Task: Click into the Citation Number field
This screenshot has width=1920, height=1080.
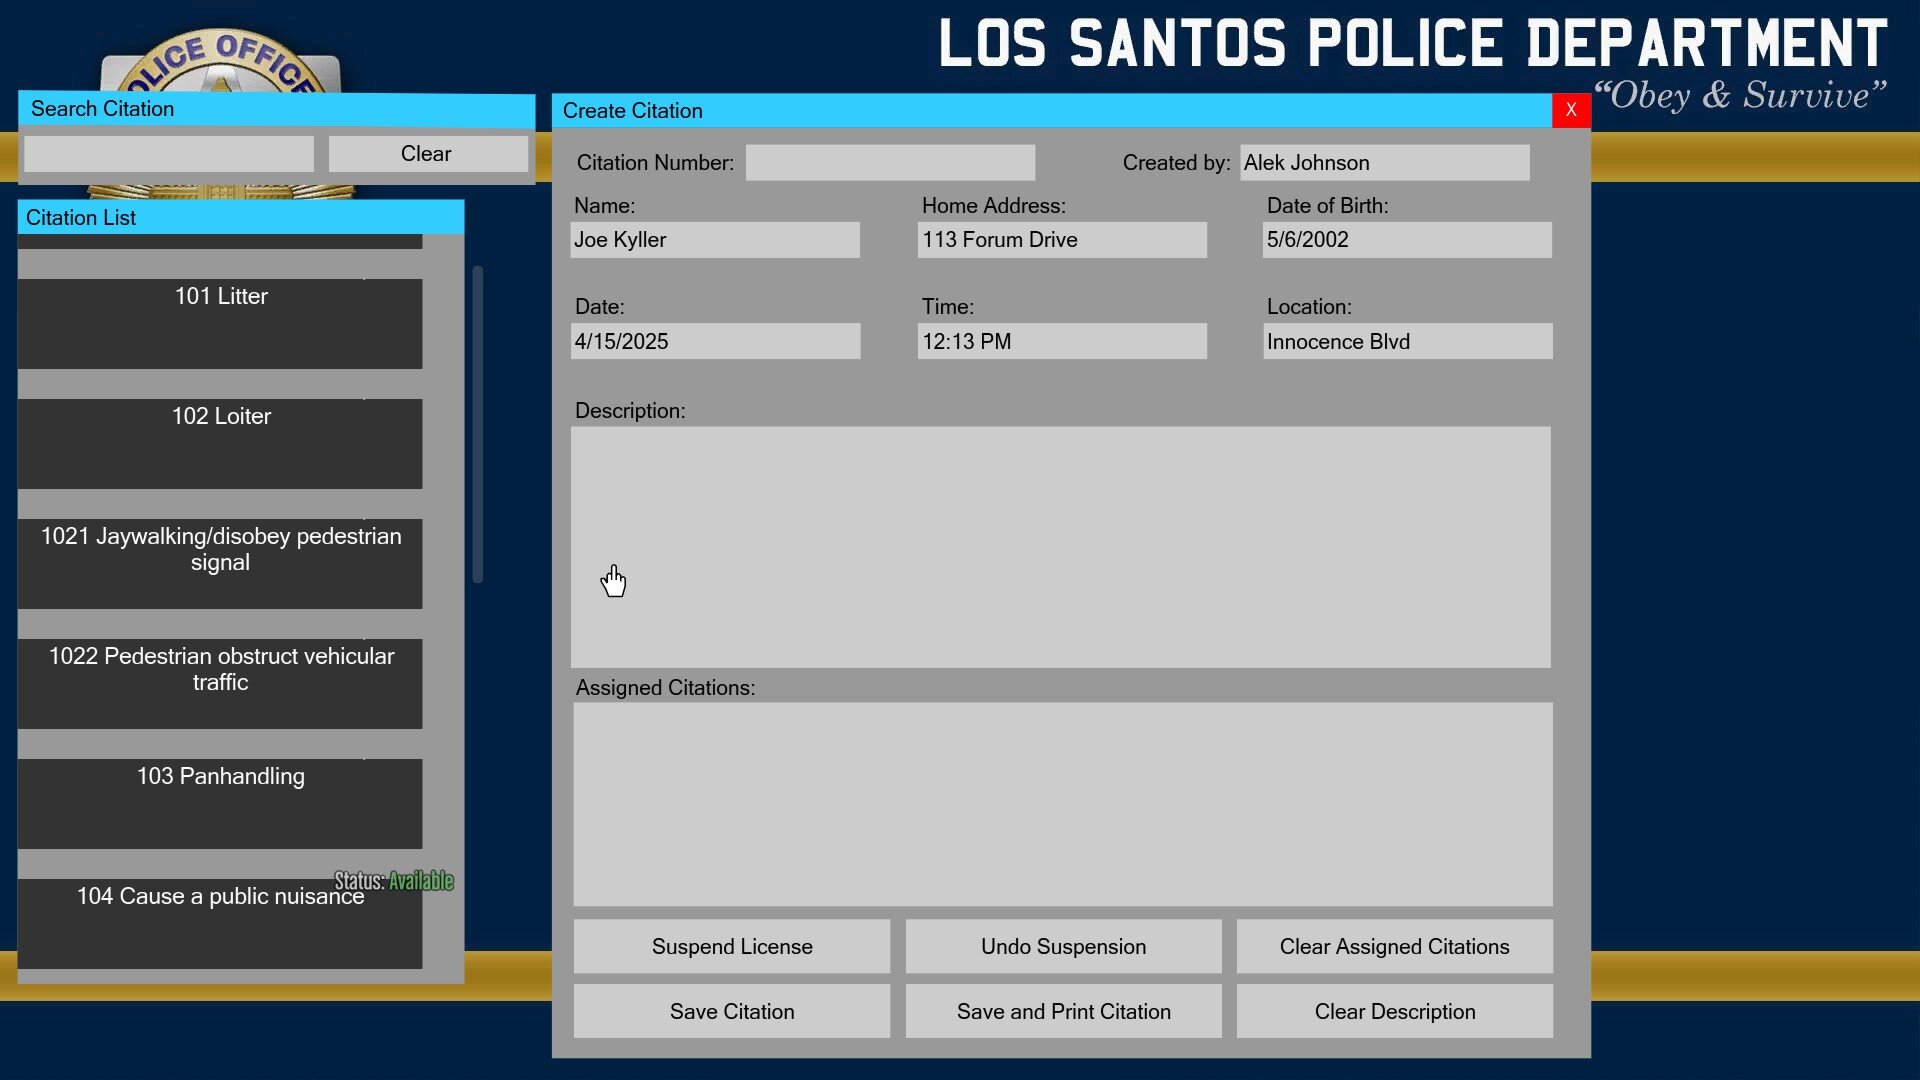Action: tap(890, 163)
